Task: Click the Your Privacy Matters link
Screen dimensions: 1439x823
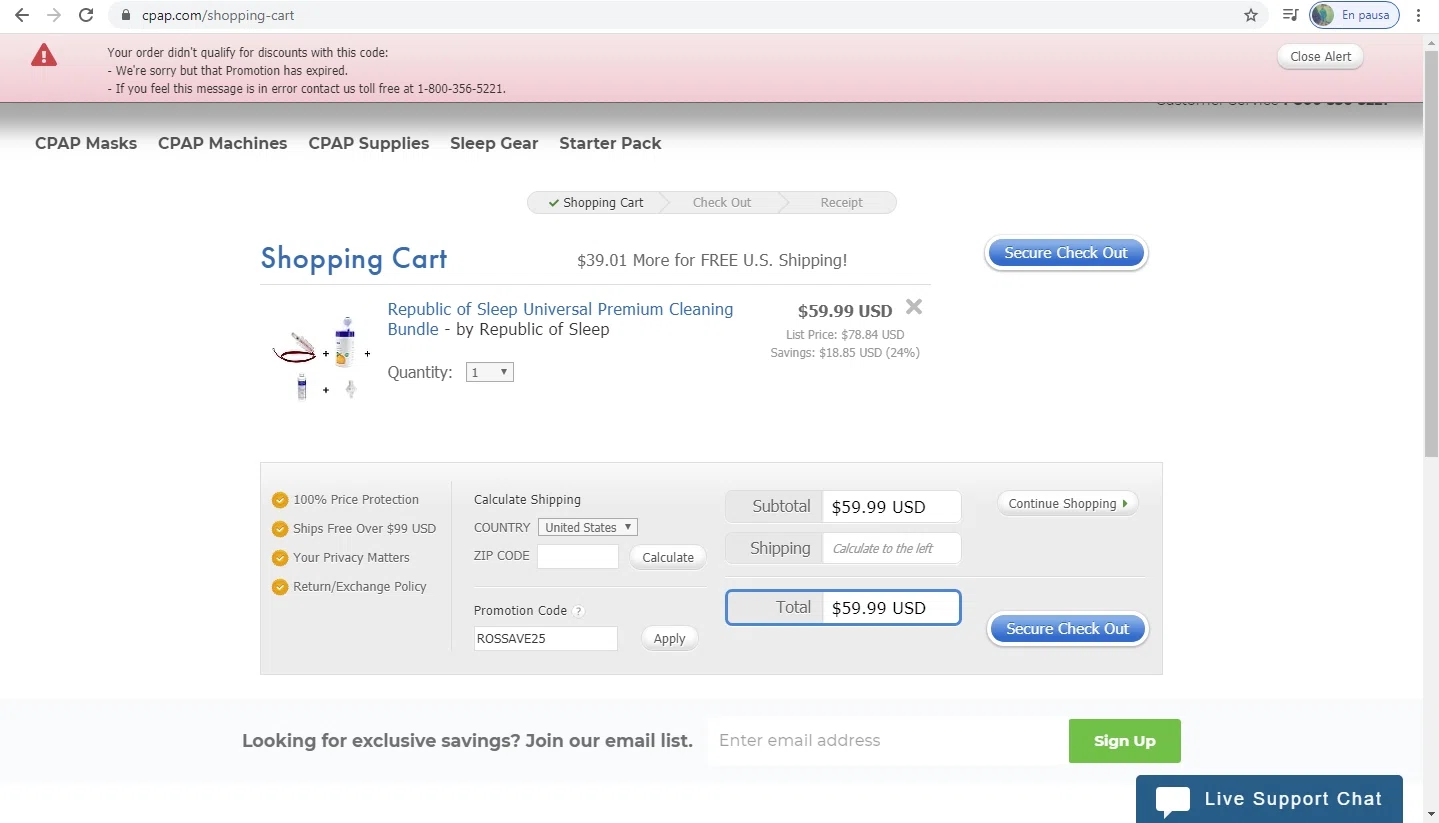Action: pyautogui.click(x=351, y=558)
